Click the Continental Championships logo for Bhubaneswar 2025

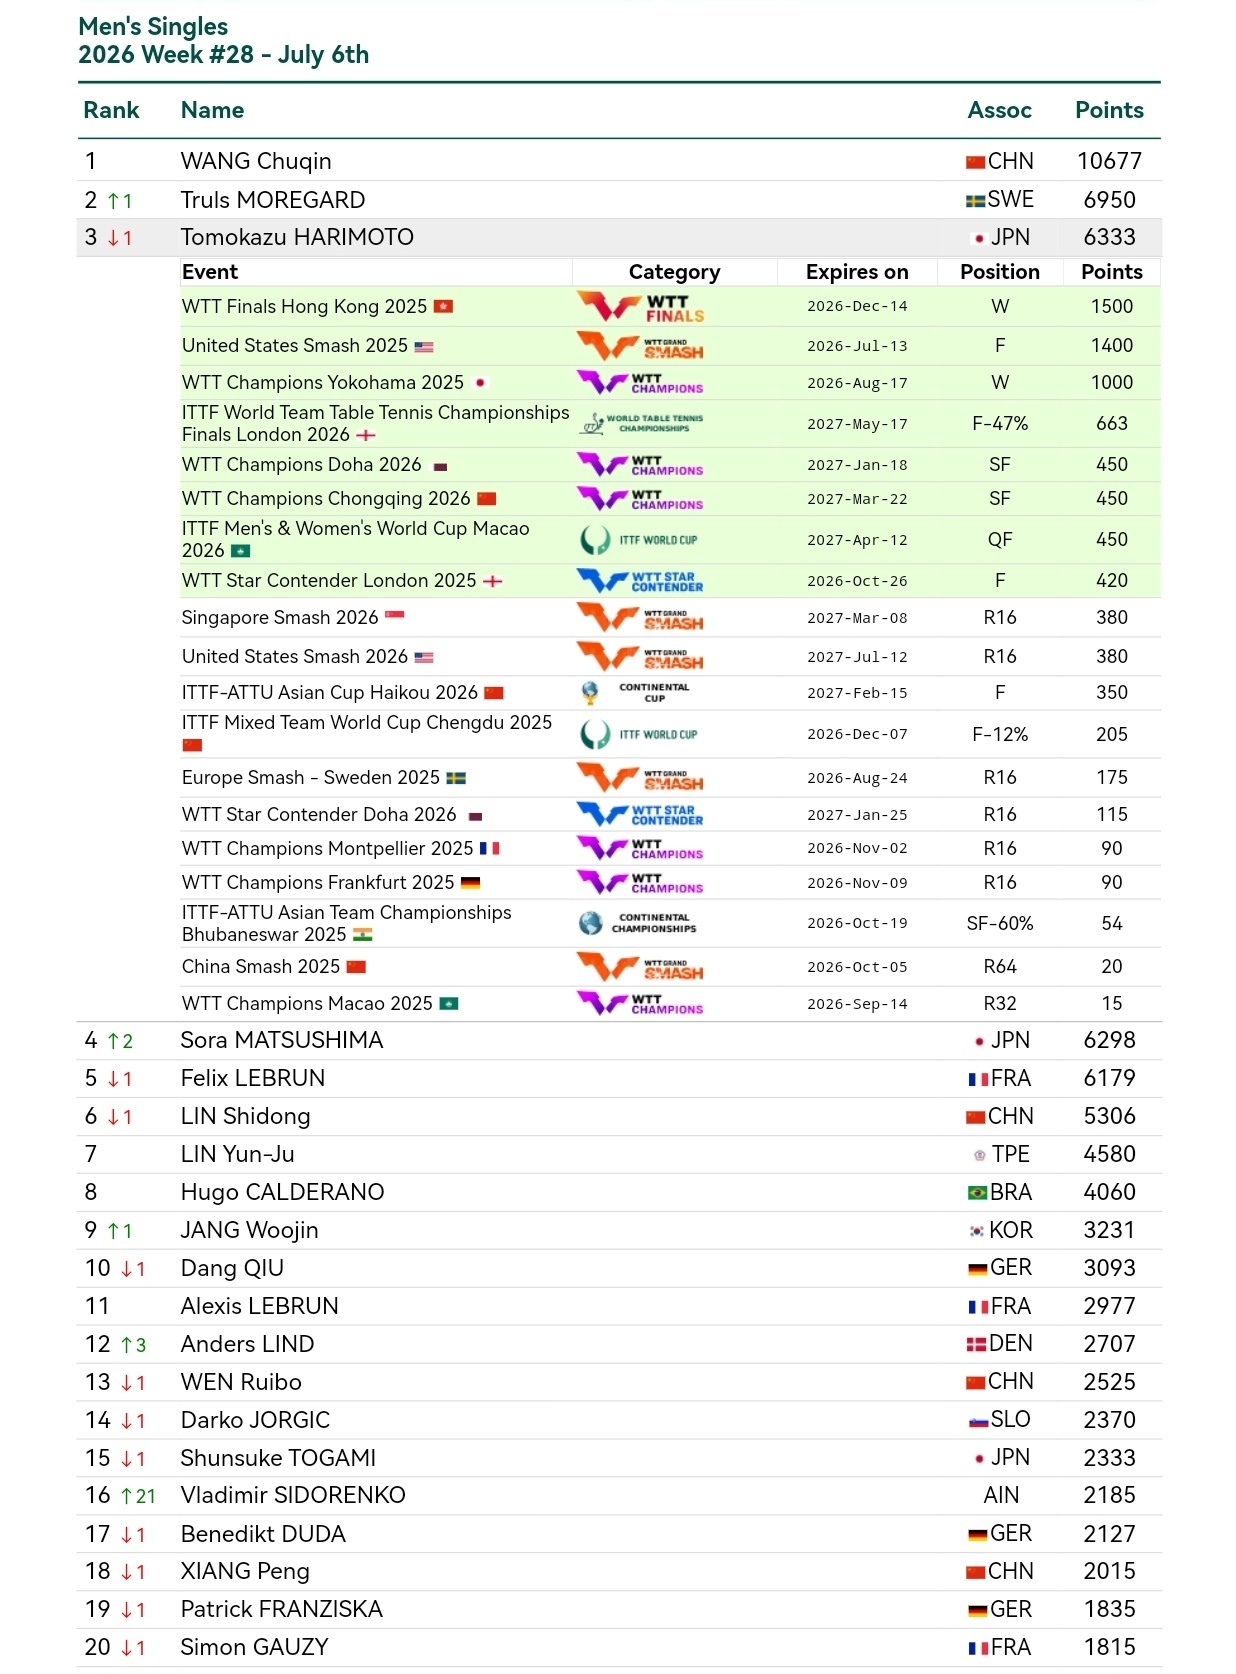(x=638, y=923)
